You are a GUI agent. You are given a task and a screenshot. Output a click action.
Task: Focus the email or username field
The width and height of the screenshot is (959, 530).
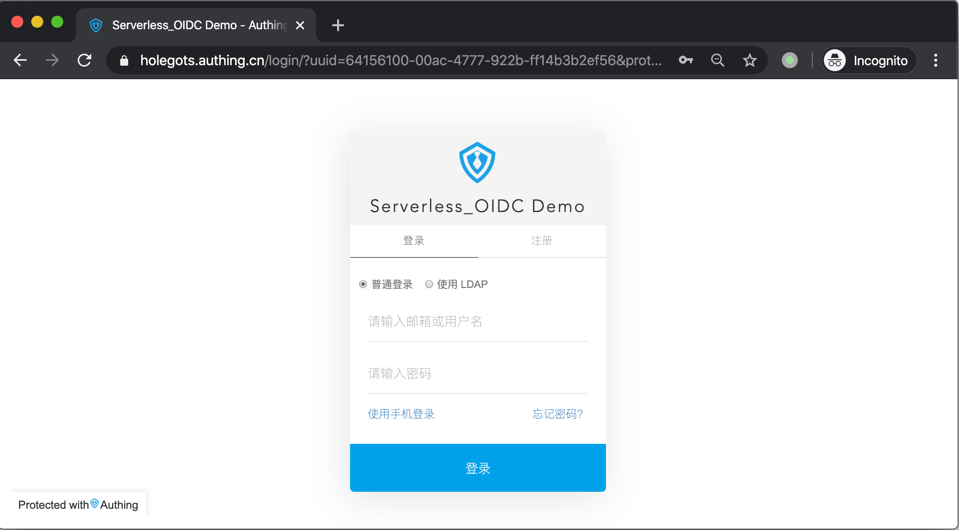tap(477, 322)
